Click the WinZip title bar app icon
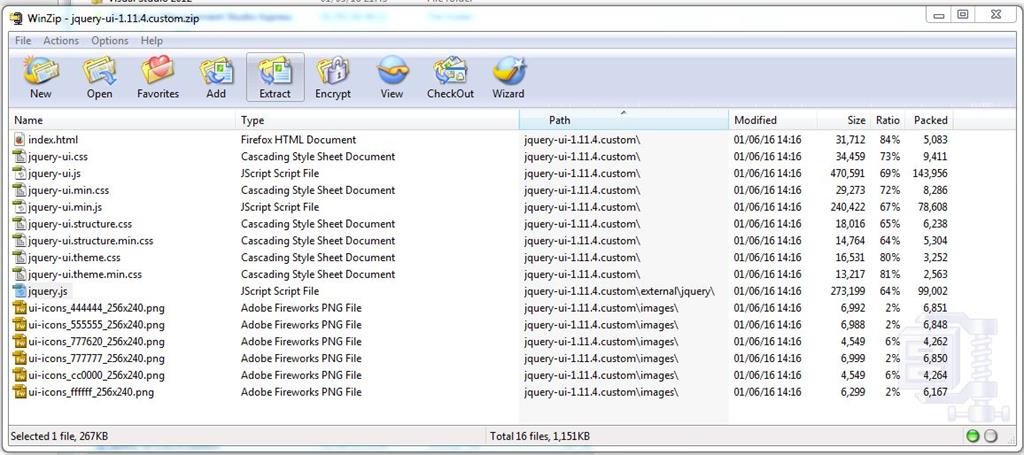The width and height of the screenshot is (1024, 455). 16,17
